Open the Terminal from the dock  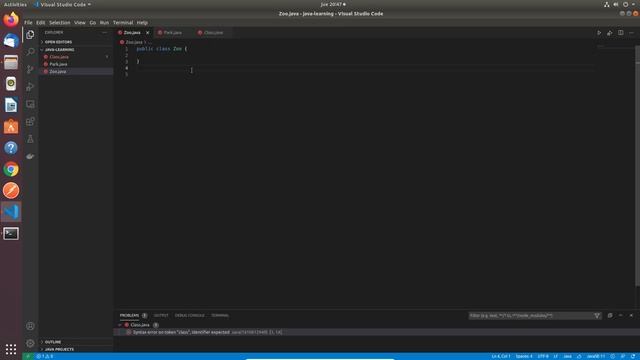tap(11, 233)
